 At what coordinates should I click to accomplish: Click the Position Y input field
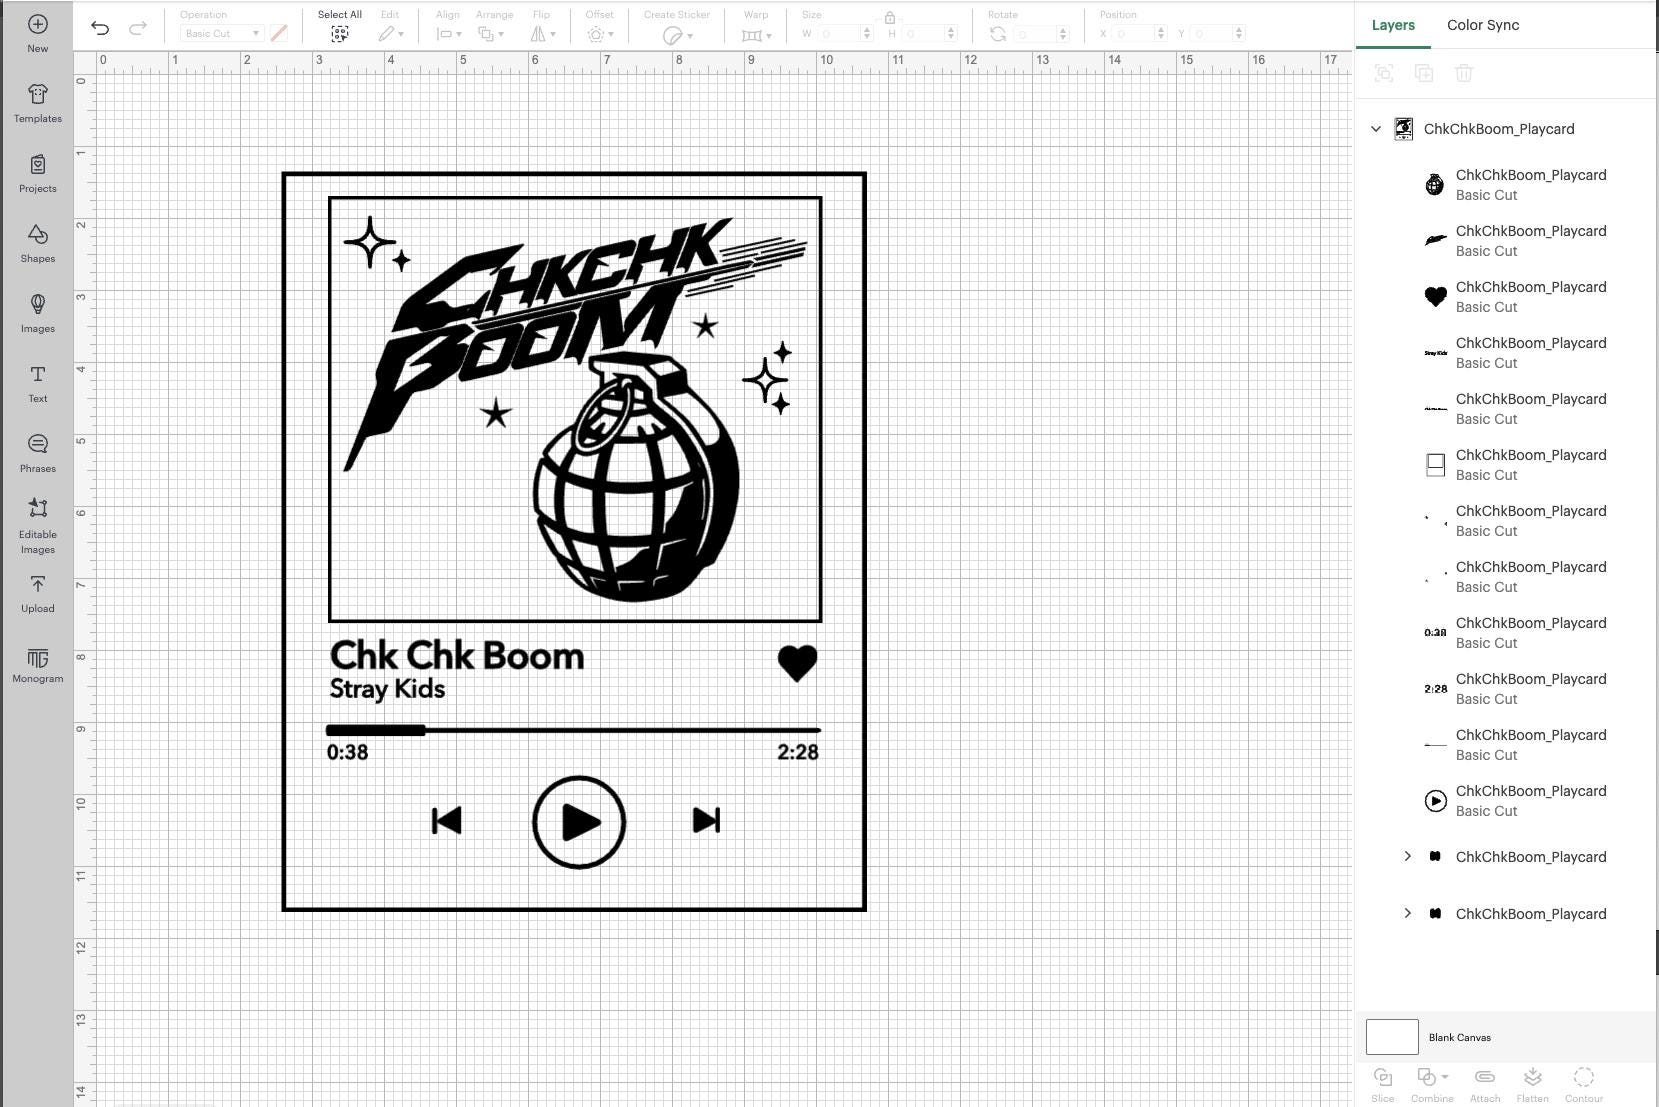(x=1211, y=33)
